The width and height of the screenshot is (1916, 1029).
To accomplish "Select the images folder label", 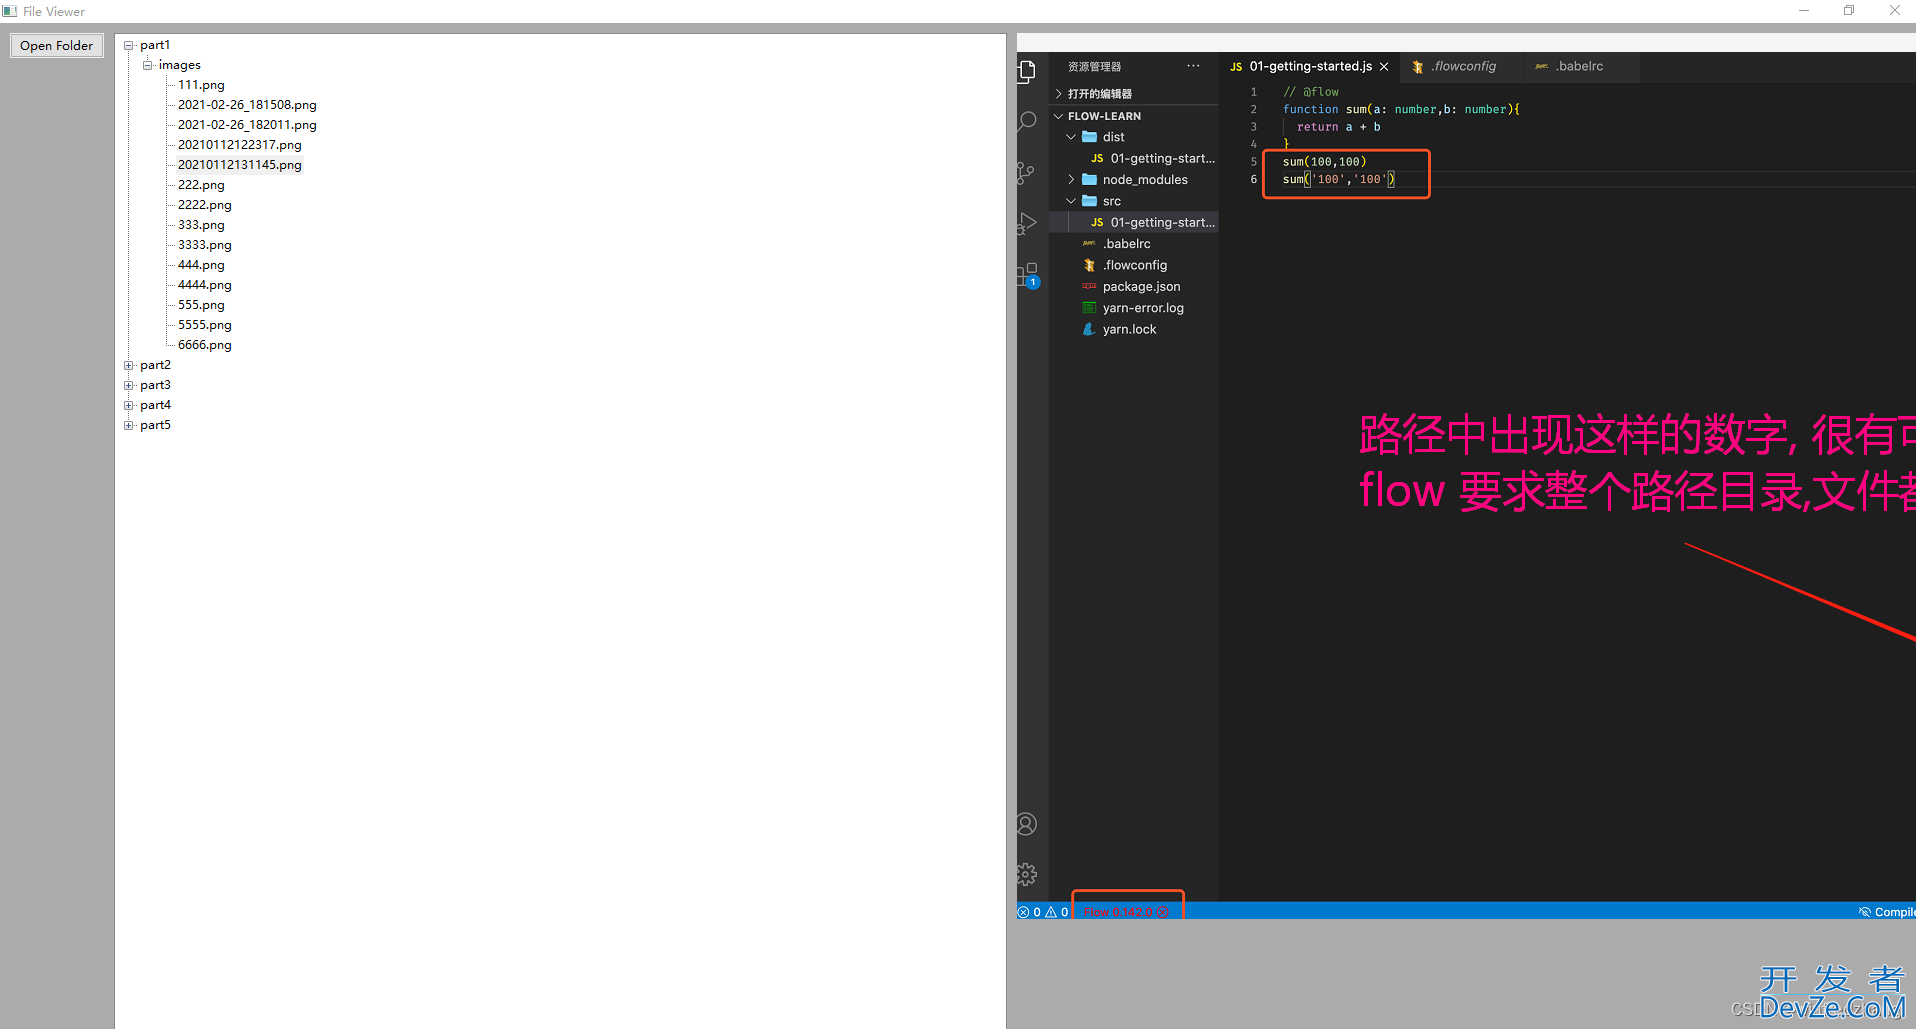I will pos(180,65).
